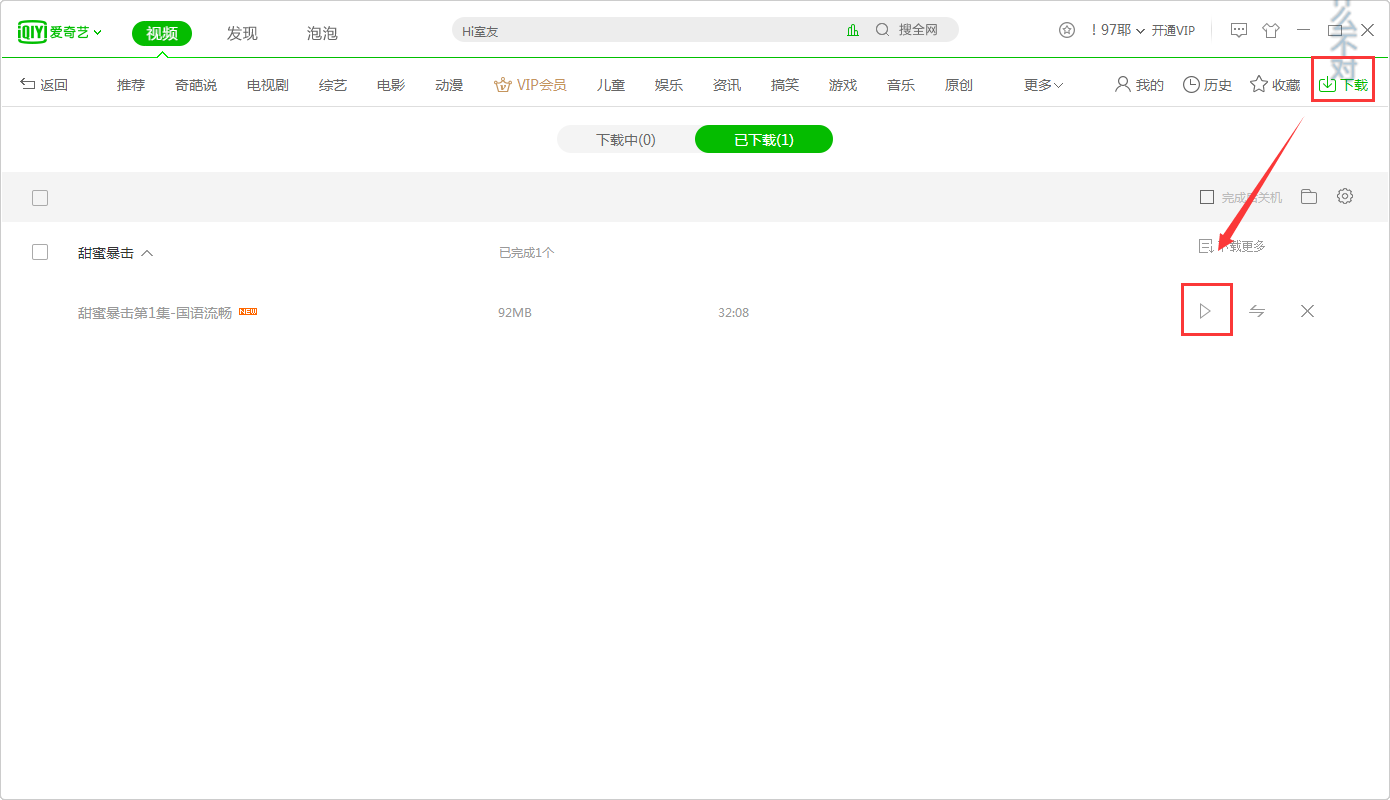Check the select-all checkbox in the header row

click(40, 197)
